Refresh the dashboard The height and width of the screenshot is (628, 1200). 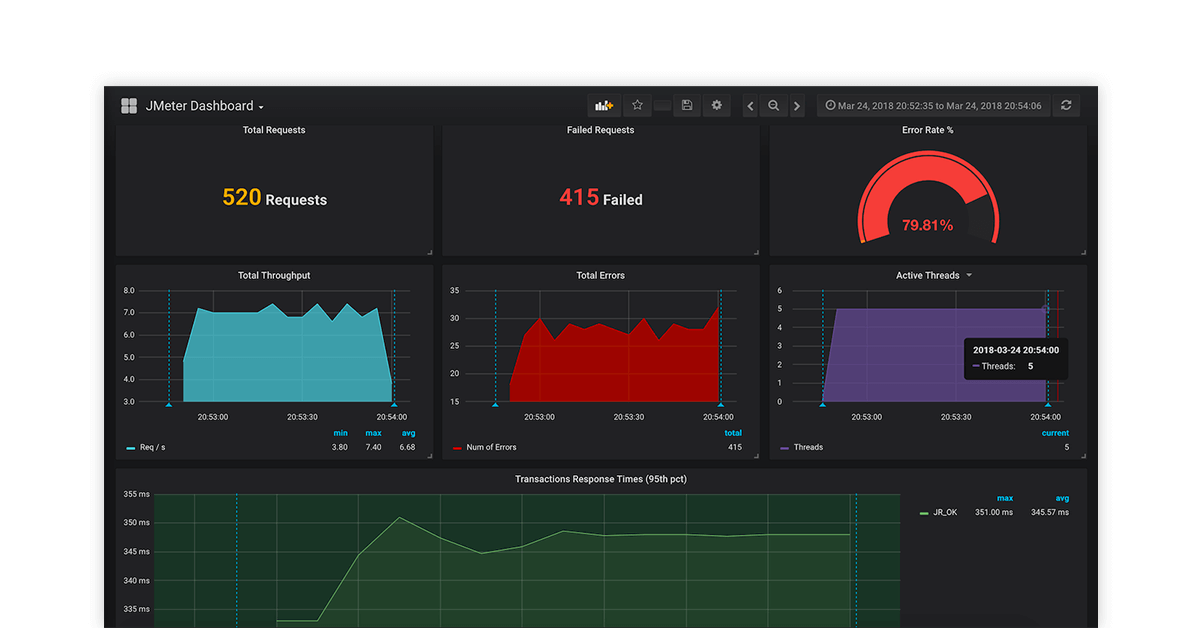1067,106
